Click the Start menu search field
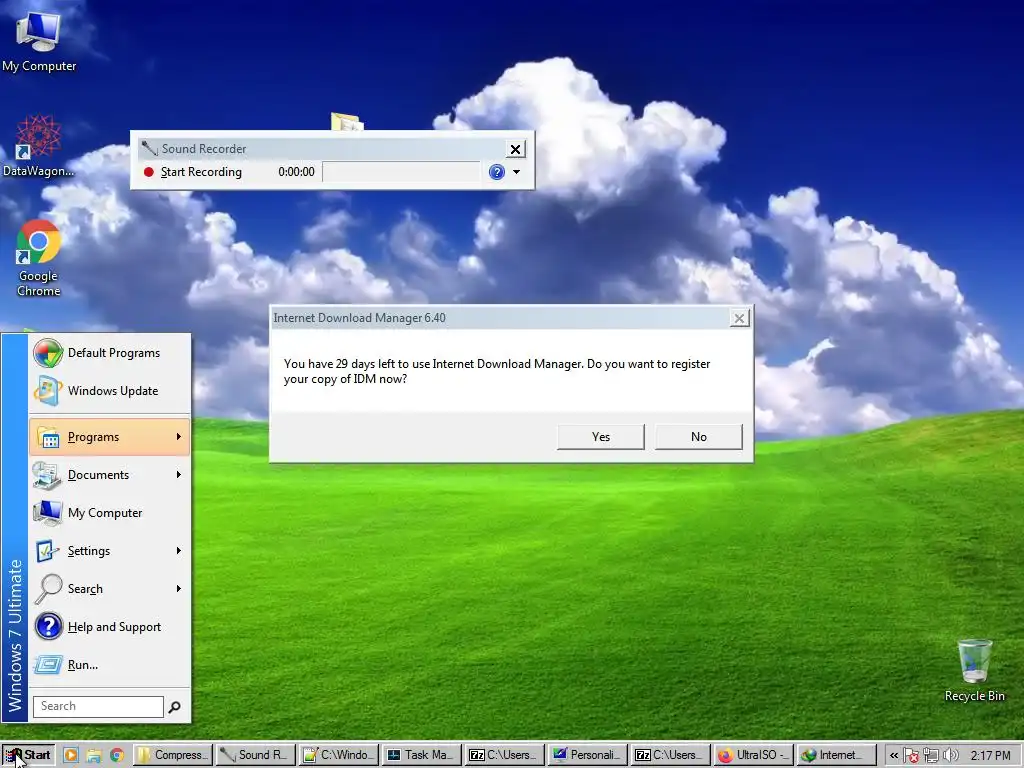The height and width of the screenshot is (768, 1024). pyautogui.click(x=98, y=706)
